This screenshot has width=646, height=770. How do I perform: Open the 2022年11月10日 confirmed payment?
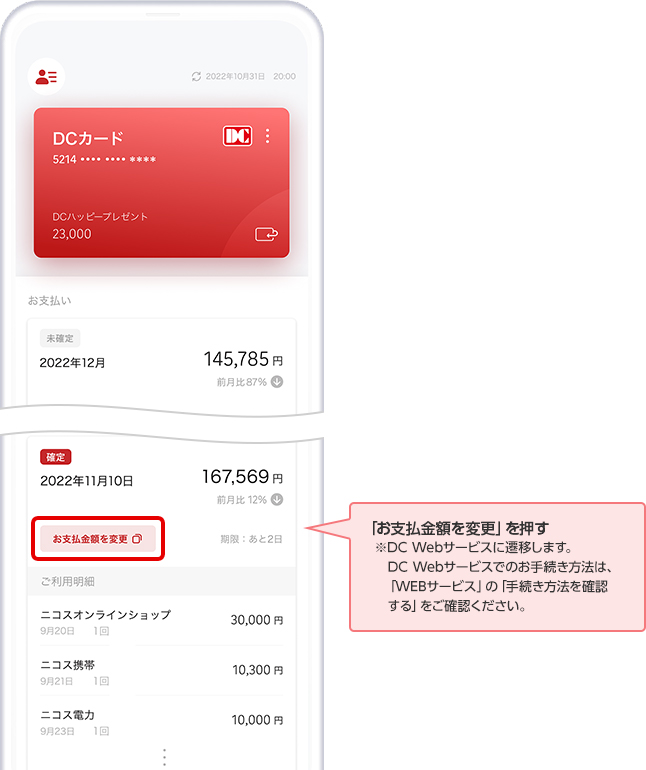tap(161, 480)
